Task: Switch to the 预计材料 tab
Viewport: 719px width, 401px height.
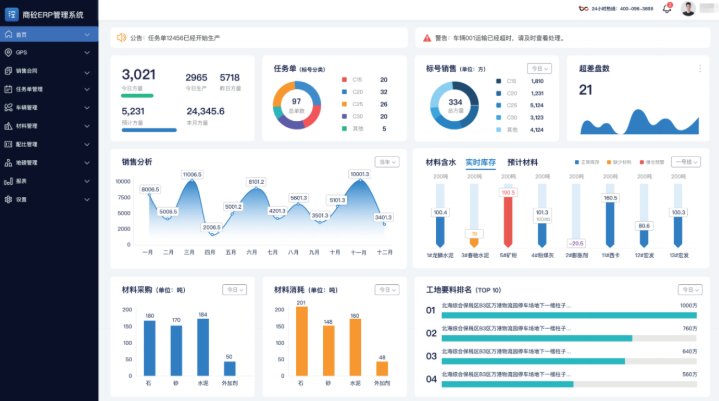Action: point(522,162)
